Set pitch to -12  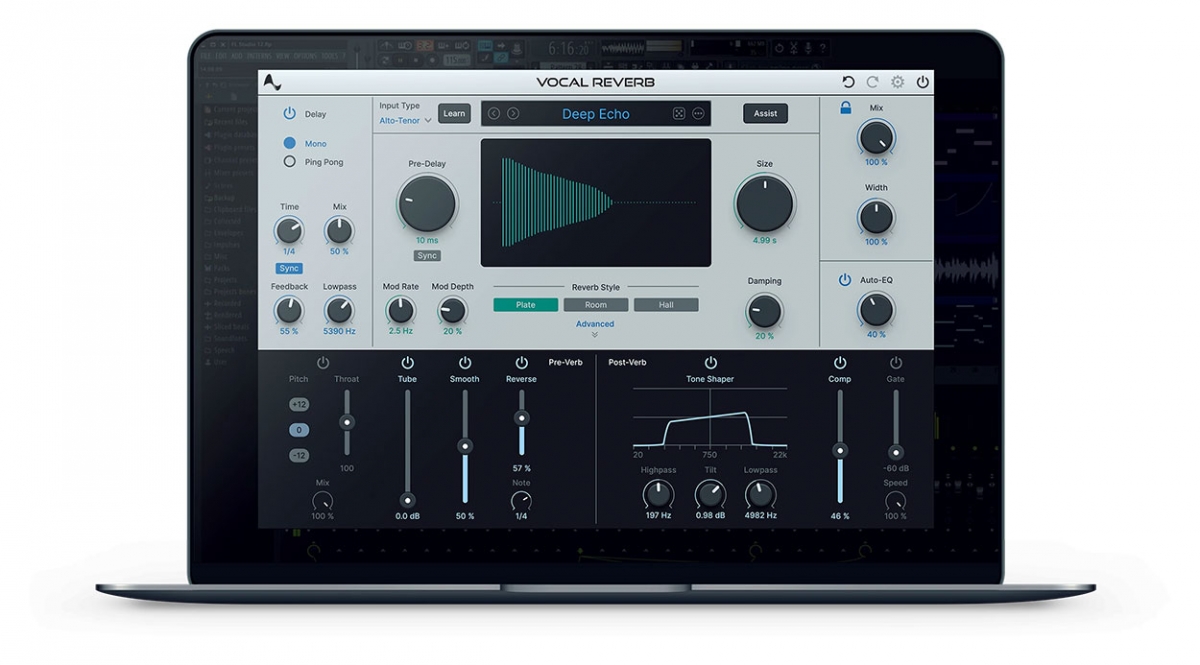coord(299,455)
